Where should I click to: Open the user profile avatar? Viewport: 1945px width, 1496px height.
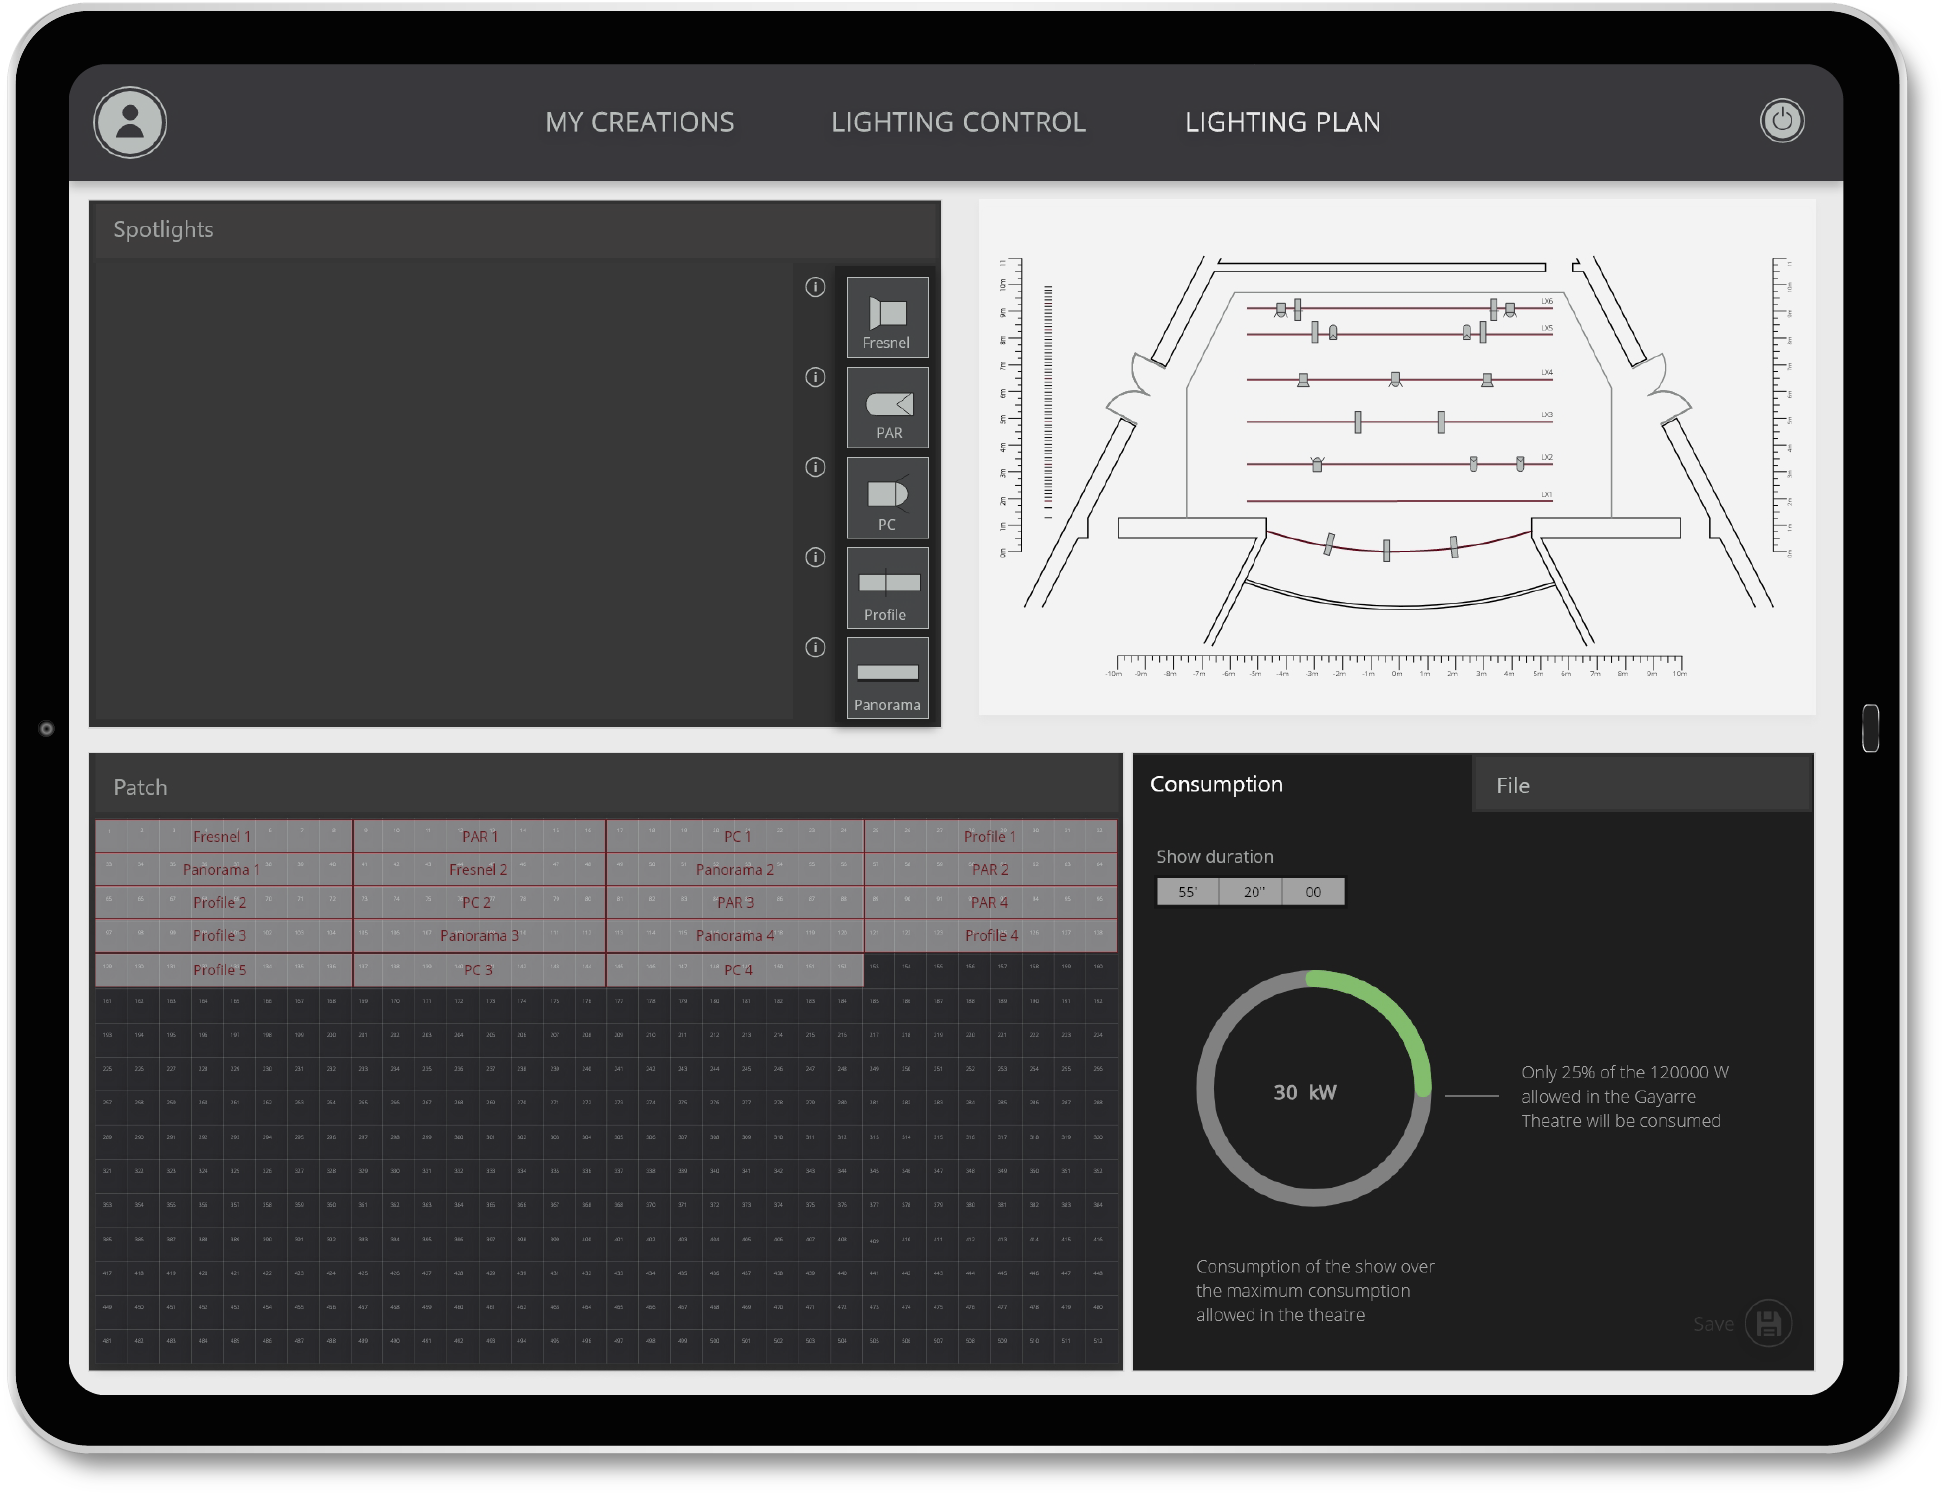pyautogui.click(x=130, y=122)
